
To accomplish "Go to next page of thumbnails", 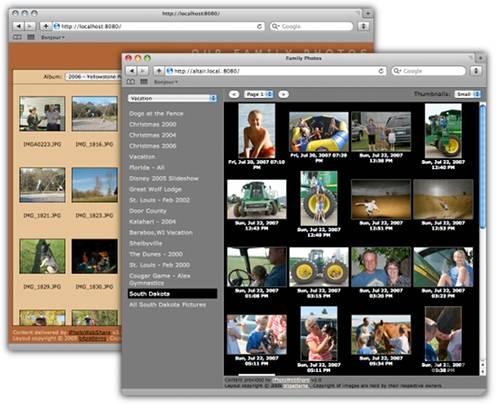I will coord(283,94).
